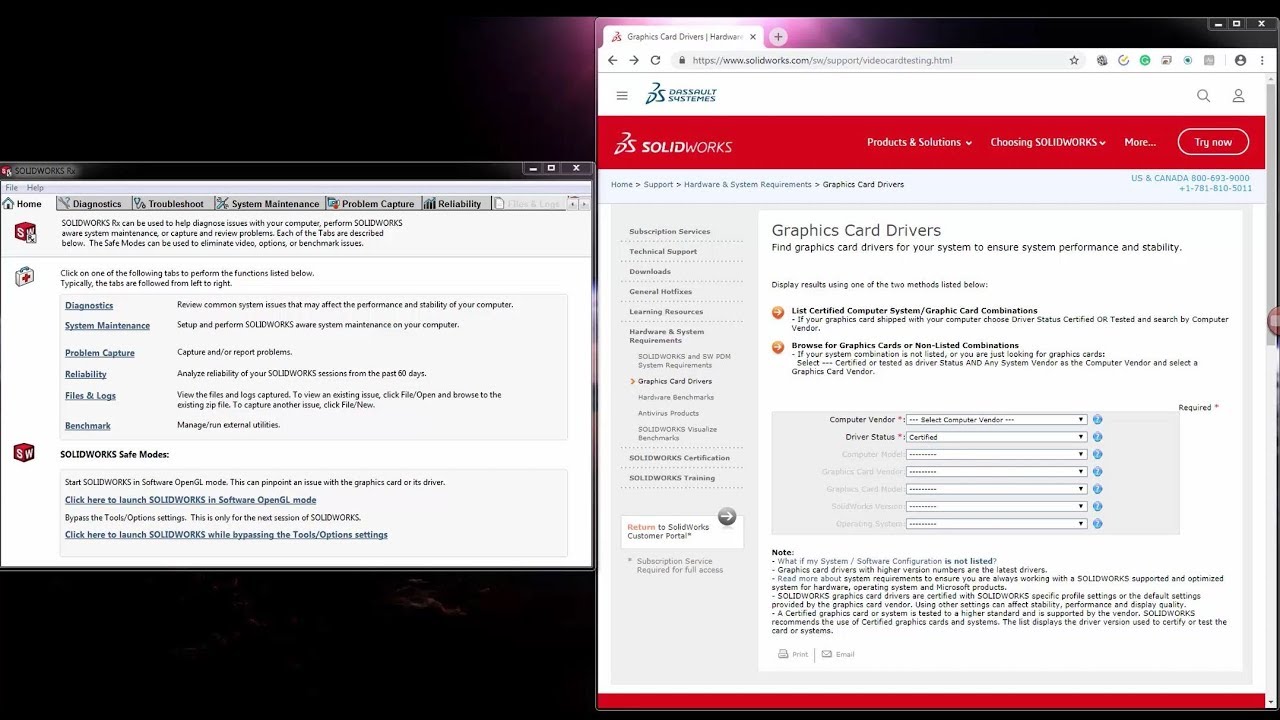Image resolution: width=1280 pixels, height=720 pixels.
Task: Click Hardware & System Requirements breadcrumb
Action: (x=748, y=184)
